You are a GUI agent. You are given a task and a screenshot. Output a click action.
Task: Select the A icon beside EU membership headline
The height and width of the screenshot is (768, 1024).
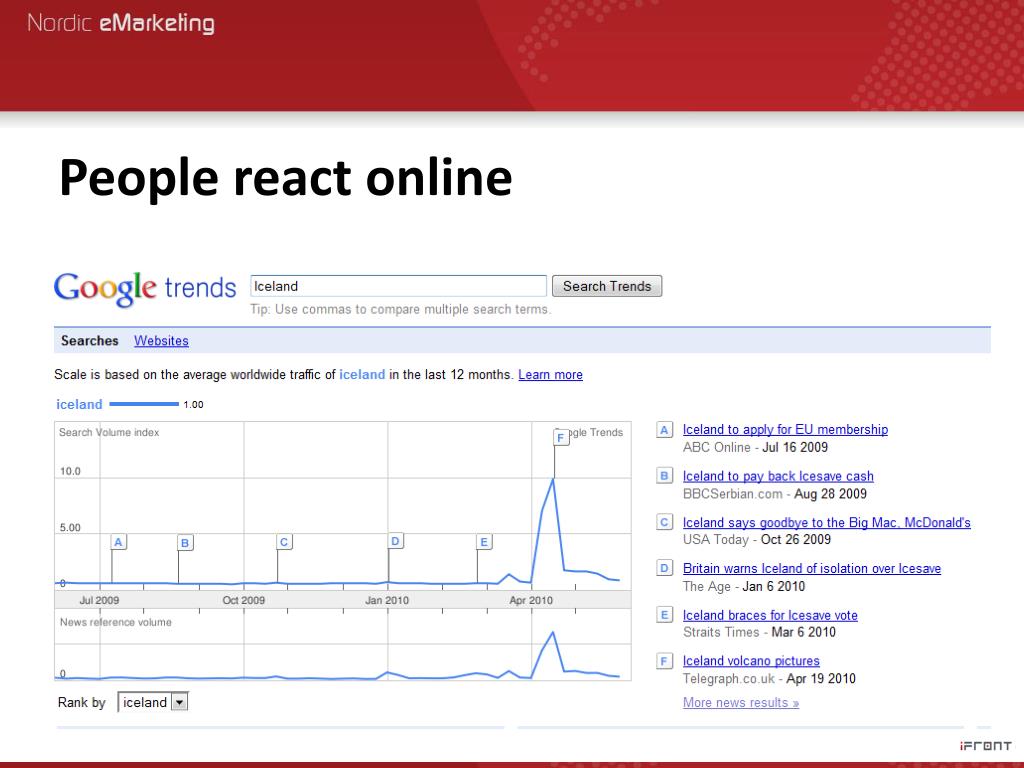pos(664,430)
